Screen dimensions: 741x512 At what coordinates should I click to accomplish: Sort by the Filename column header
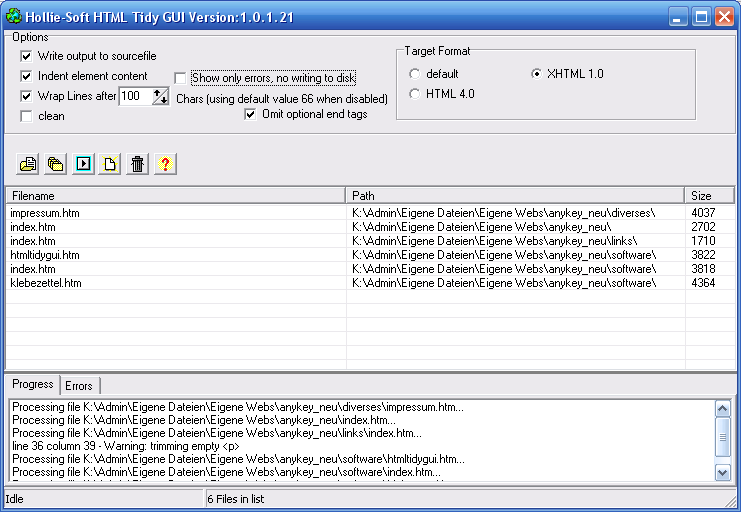(176, 196)
